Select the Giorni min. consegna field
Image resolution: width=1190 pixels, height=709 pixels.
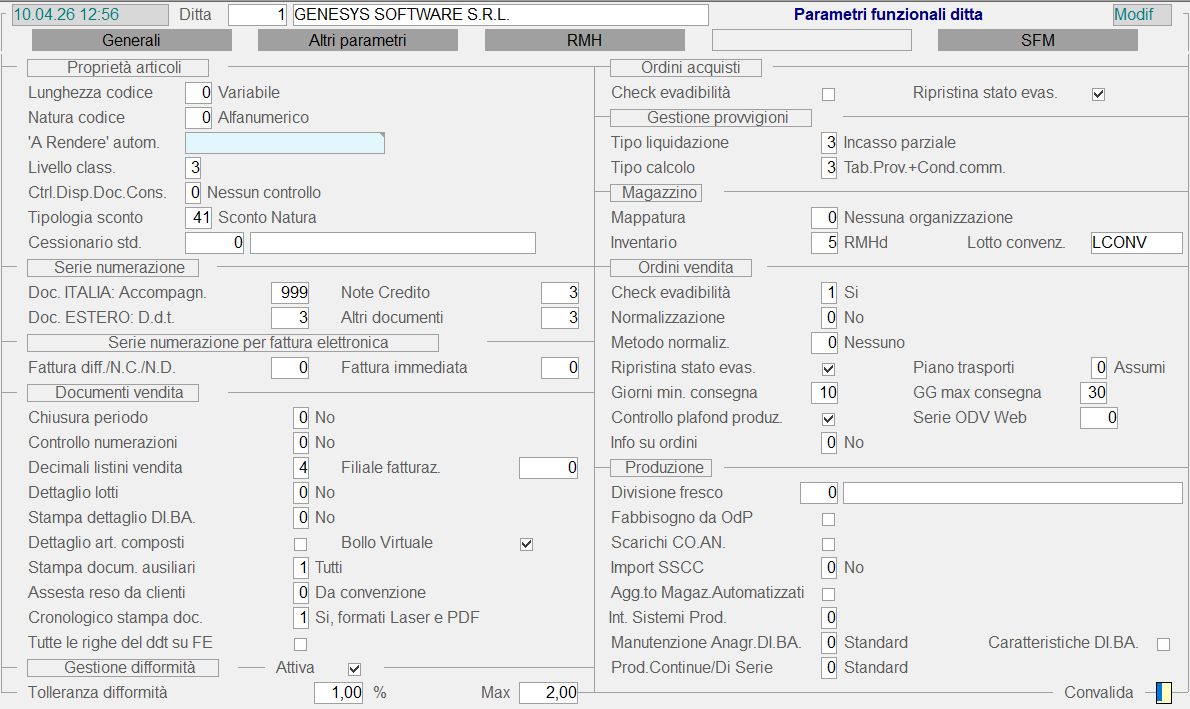[x=825, y=393]
